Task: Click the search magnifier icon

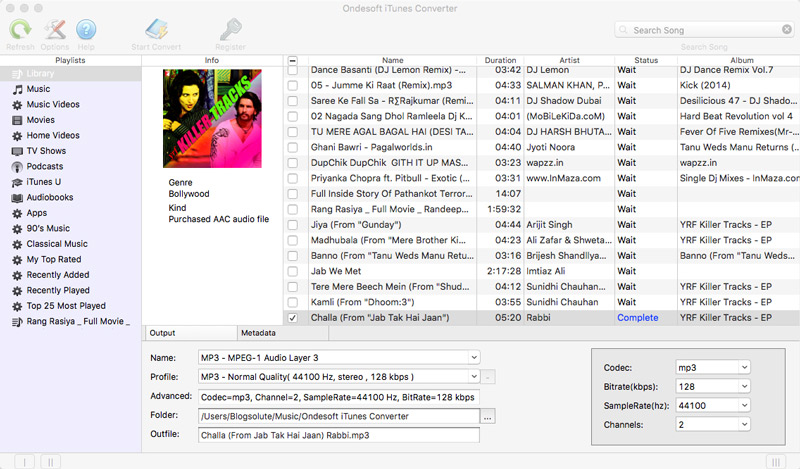Action: point(623,30)
